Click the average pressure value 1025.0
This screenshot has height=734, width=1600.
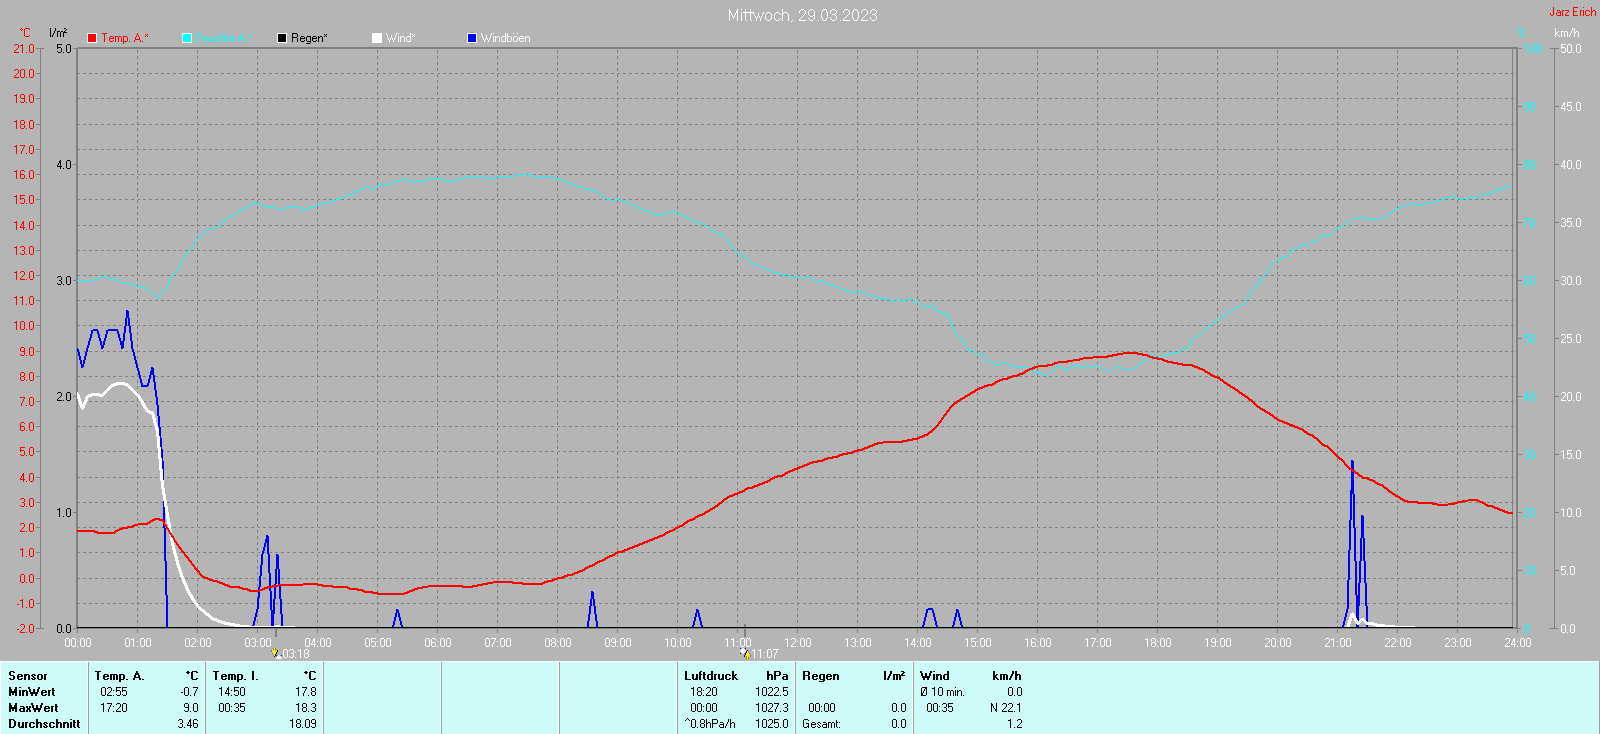(x=772, y=724)
